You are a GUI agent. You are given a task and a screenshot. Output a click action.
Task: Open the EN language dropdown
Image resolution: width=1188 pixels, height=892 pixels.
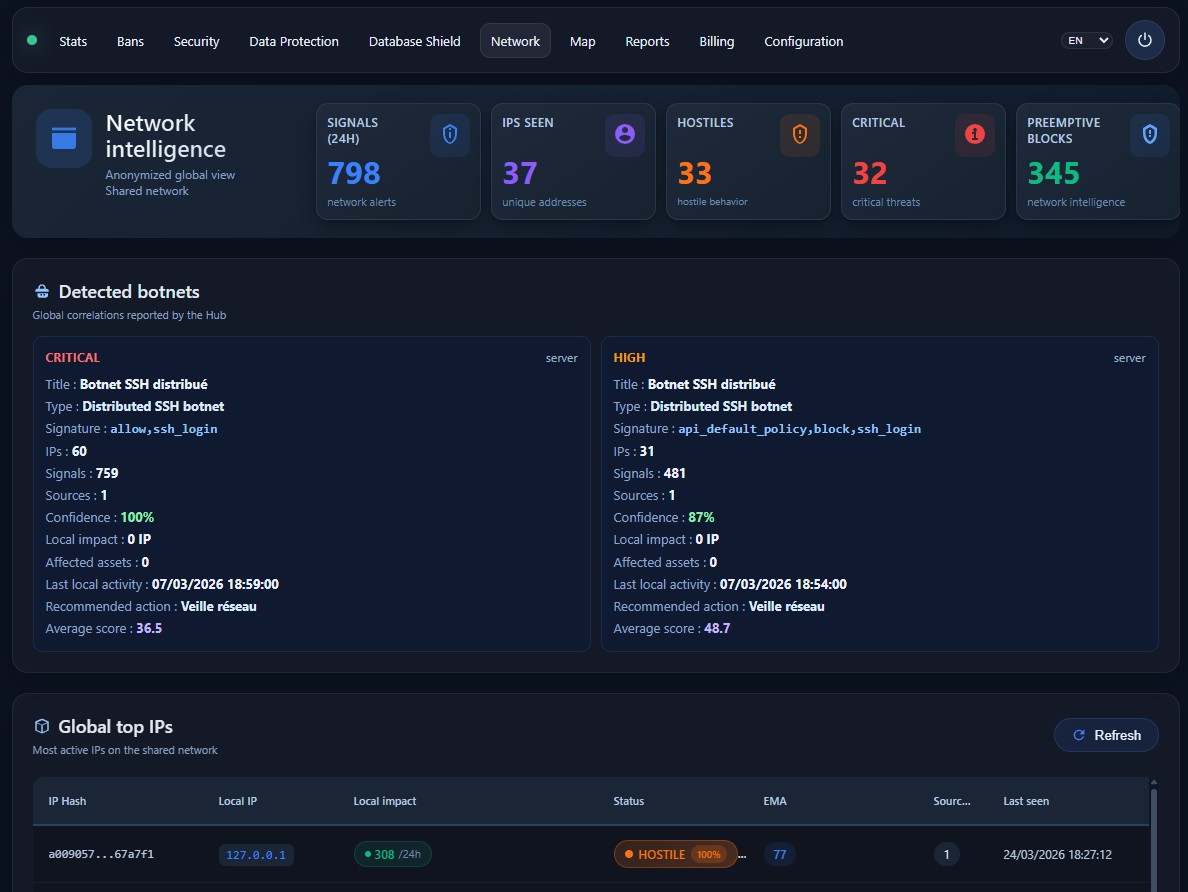pos(1086,40)
